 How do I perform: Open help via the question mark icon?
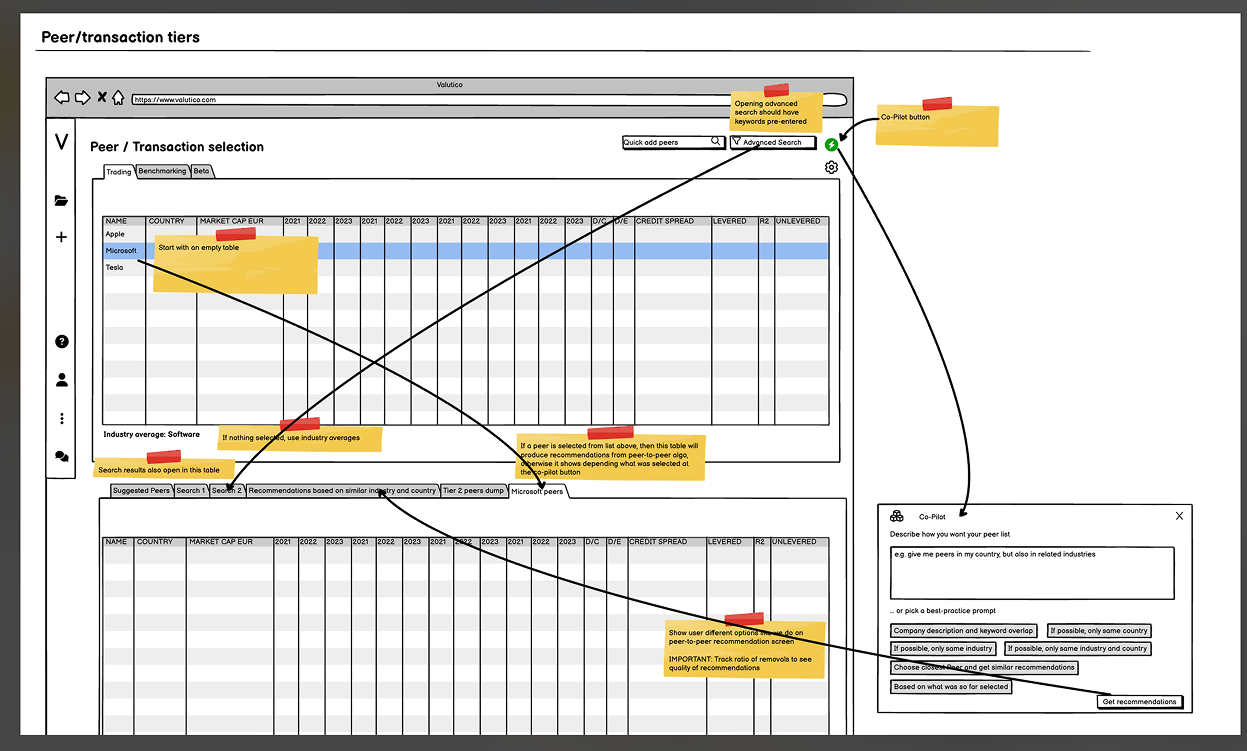click(62, 342)
